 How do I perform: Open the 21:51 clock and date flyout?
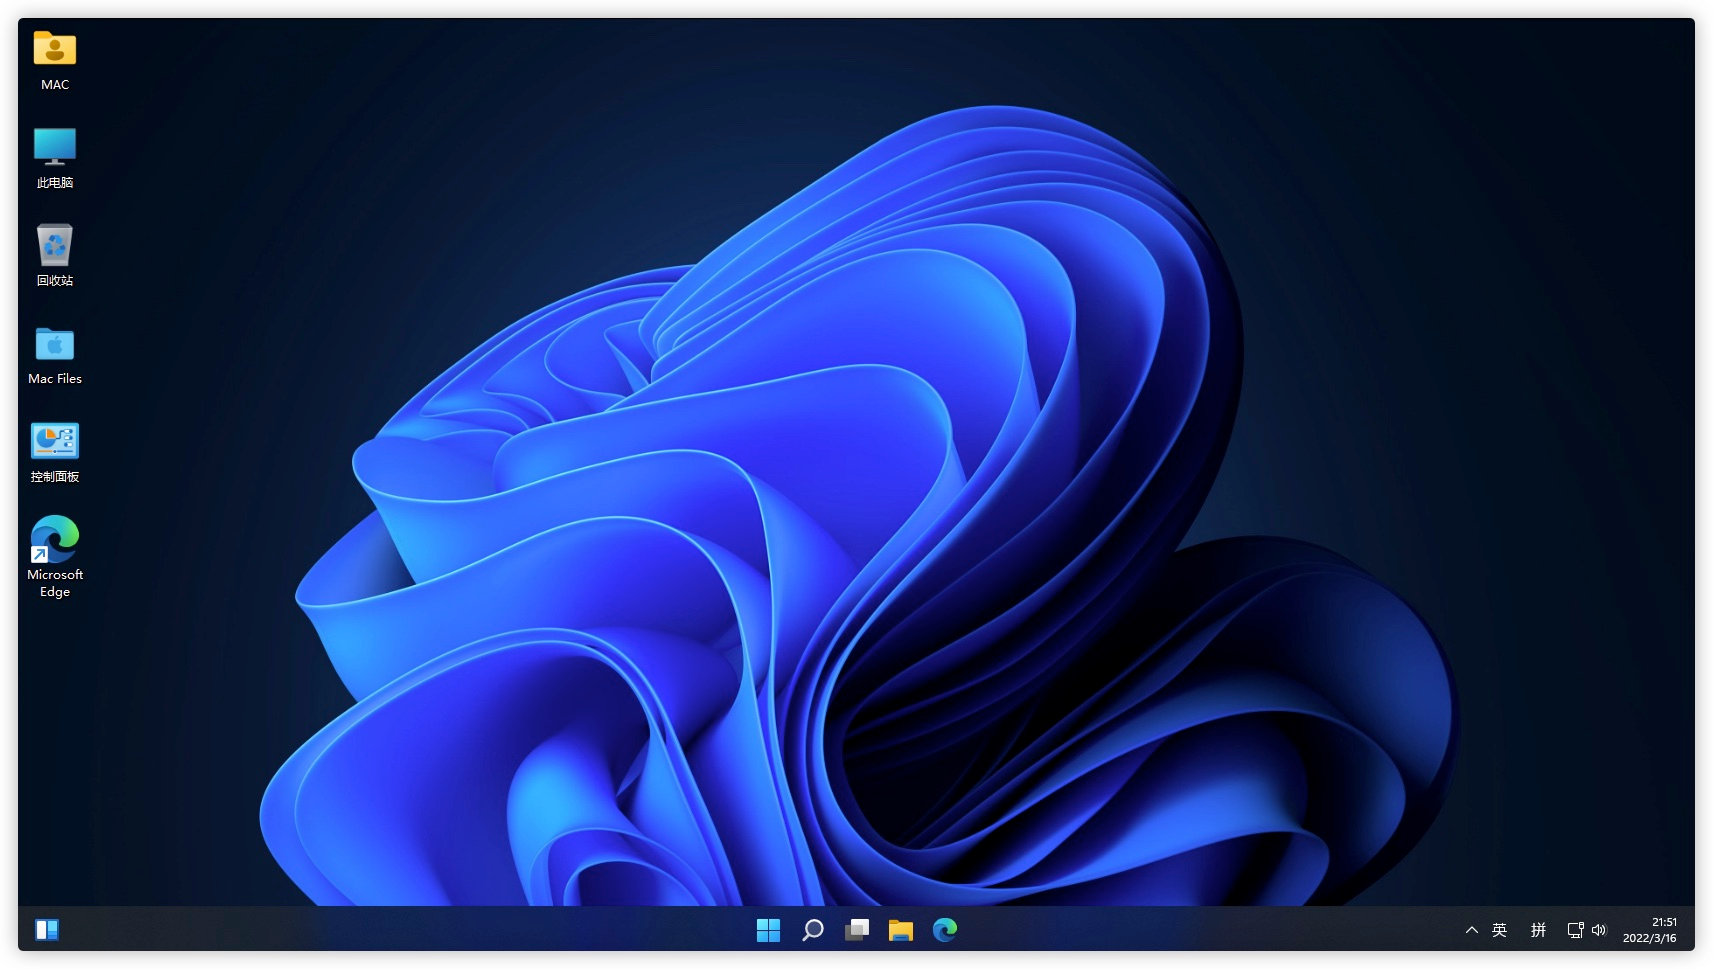(x=1650, y=930)
